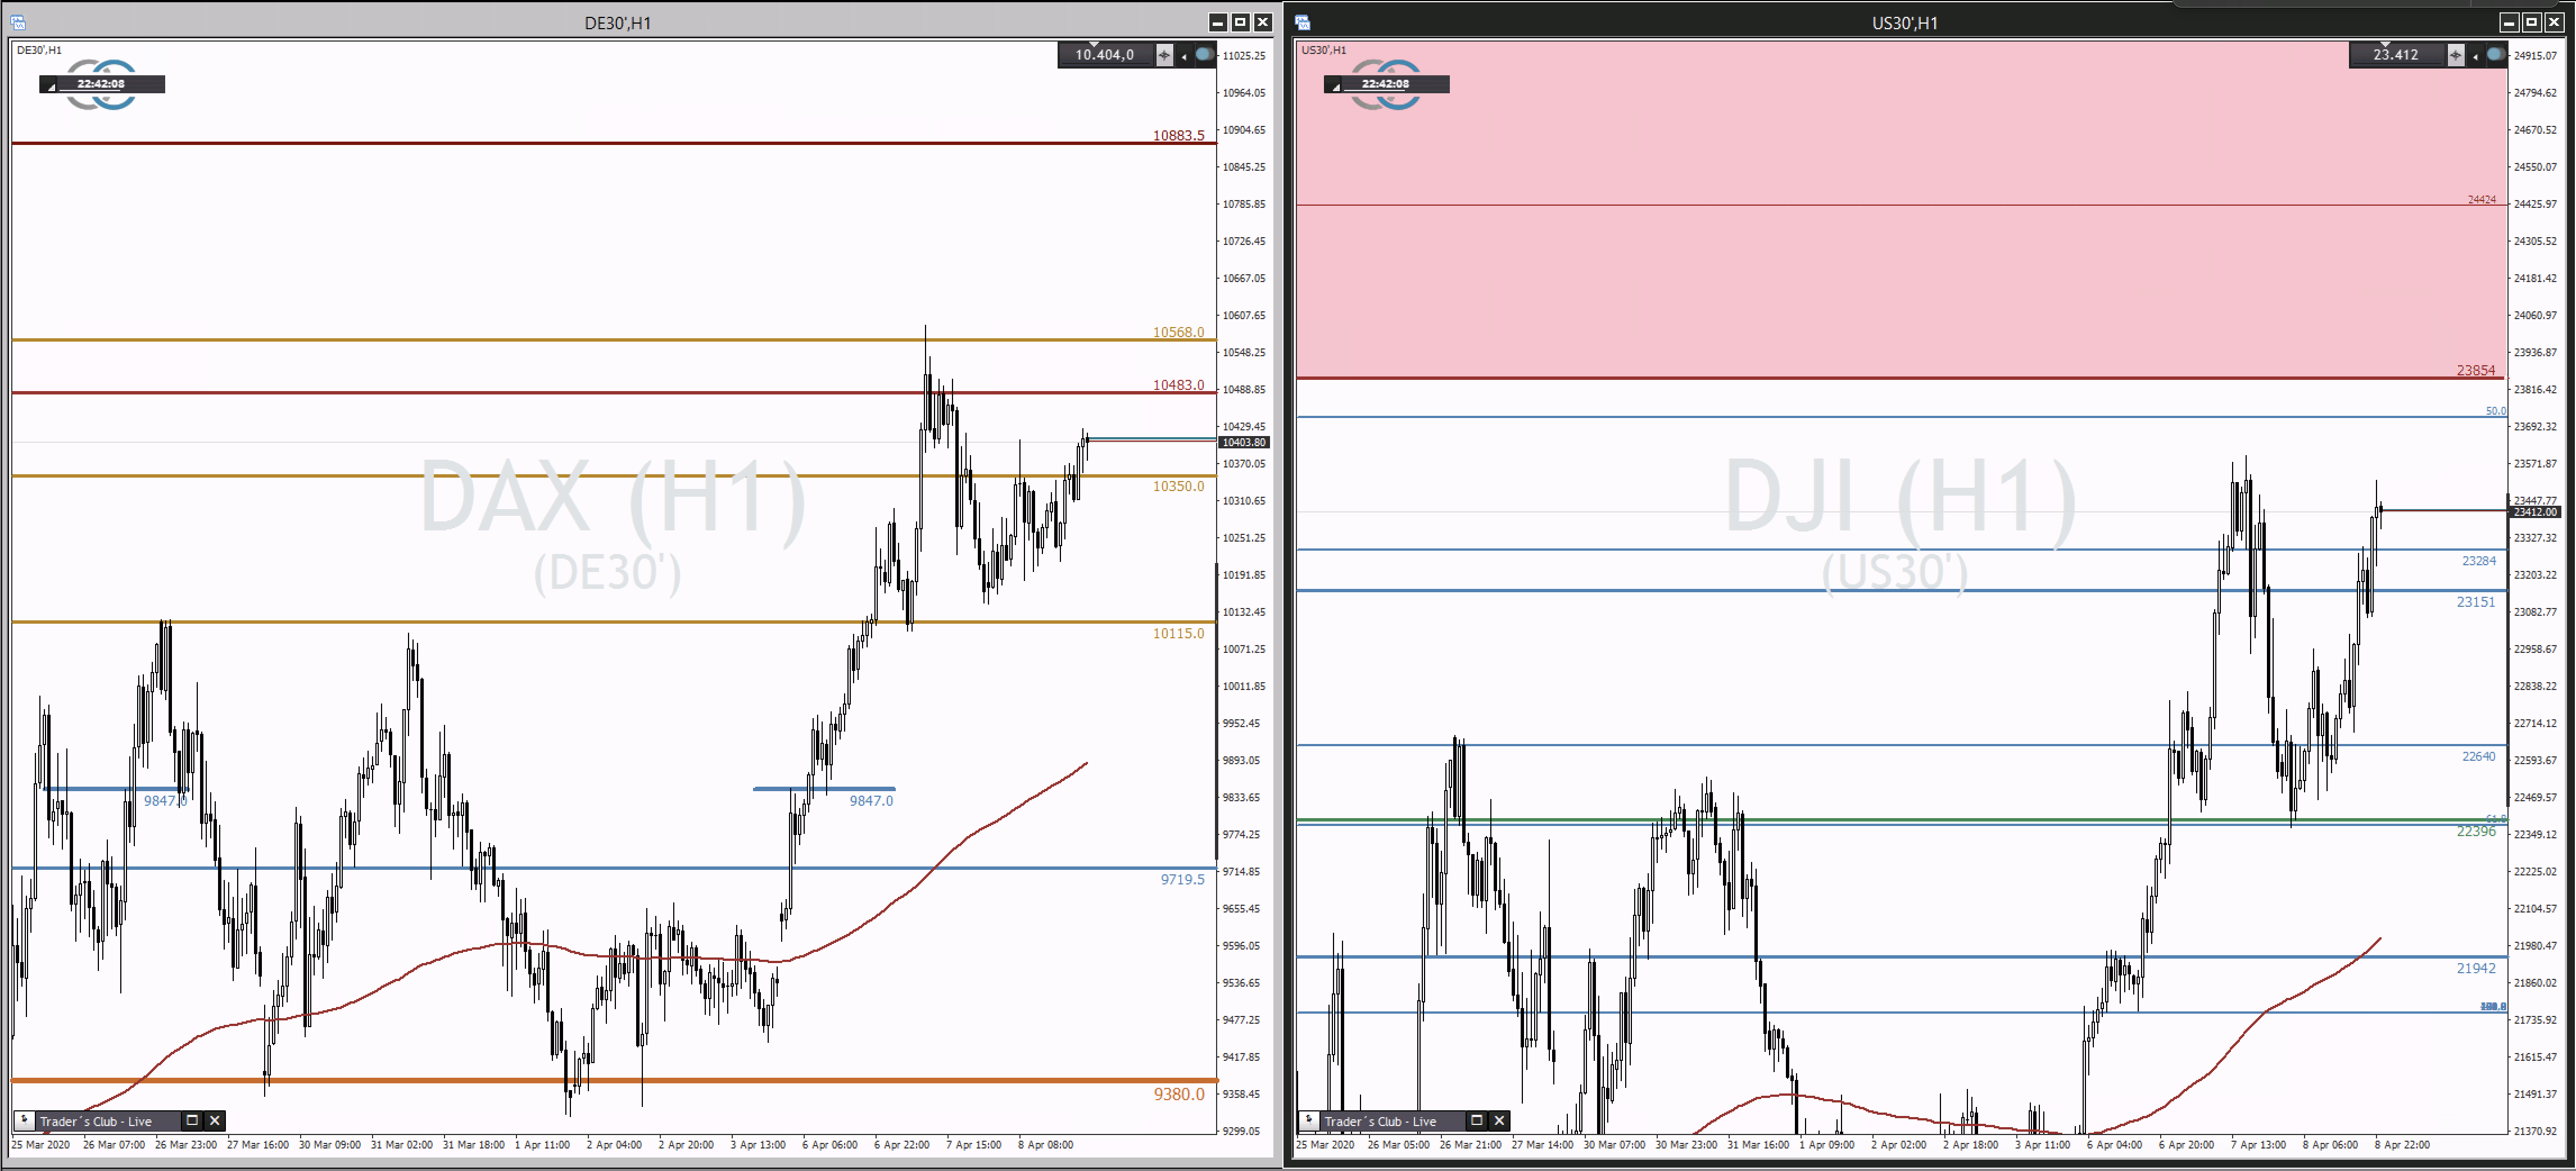Click the DE30 window chart icon in title bar
Image resolution: width=2576 pixels, height=1171 pixels.
[x=18, y=22]
